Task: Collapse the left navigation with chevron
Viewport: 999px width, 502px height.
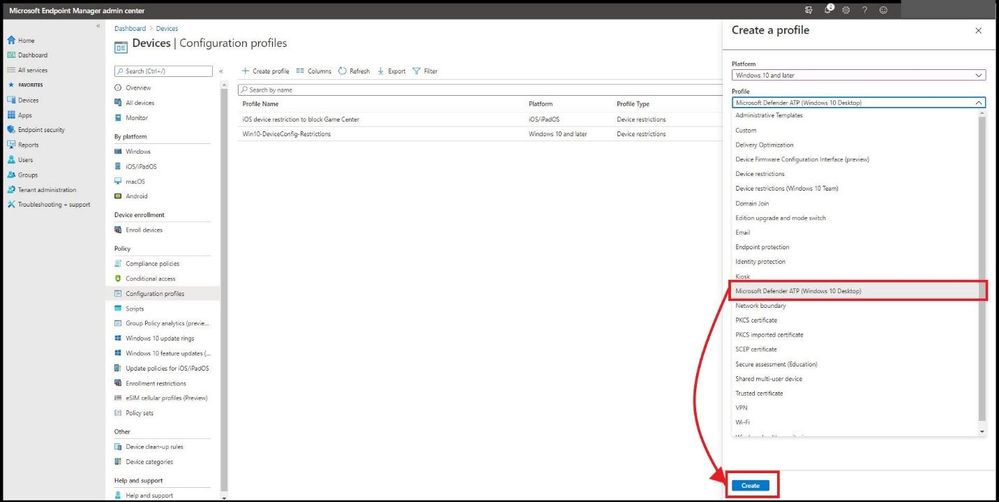Action: click(x=98, y=25)
